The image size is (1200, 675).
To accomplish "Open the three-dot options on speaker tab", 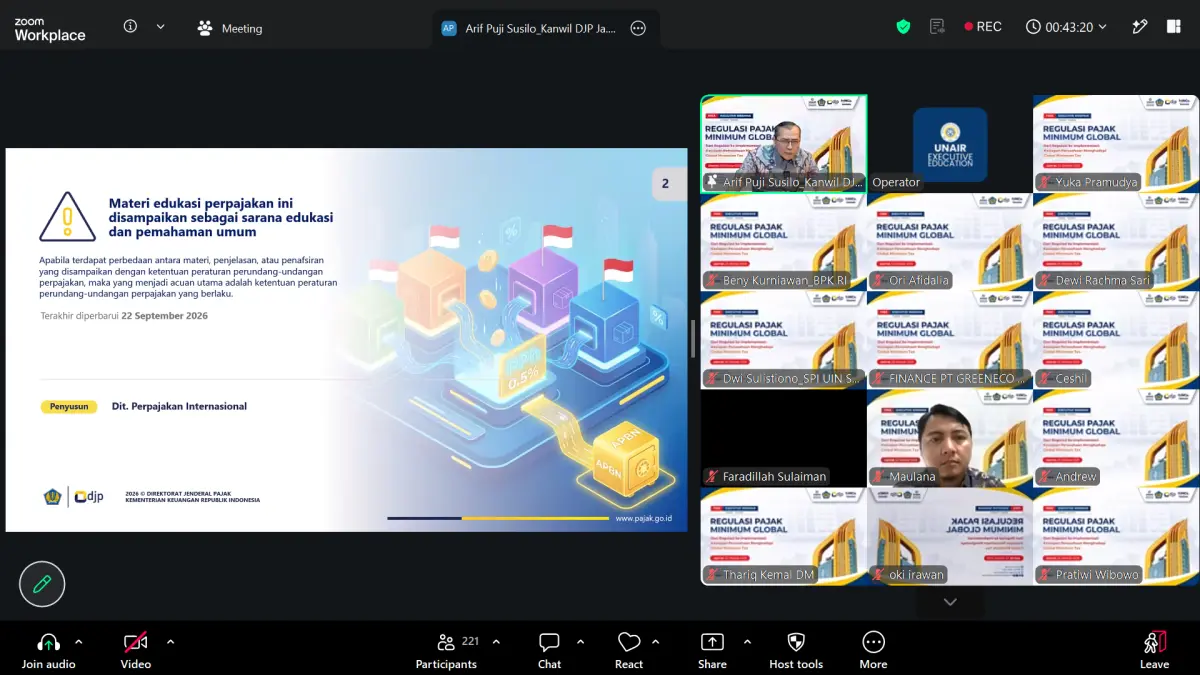I will coord(638,28).
